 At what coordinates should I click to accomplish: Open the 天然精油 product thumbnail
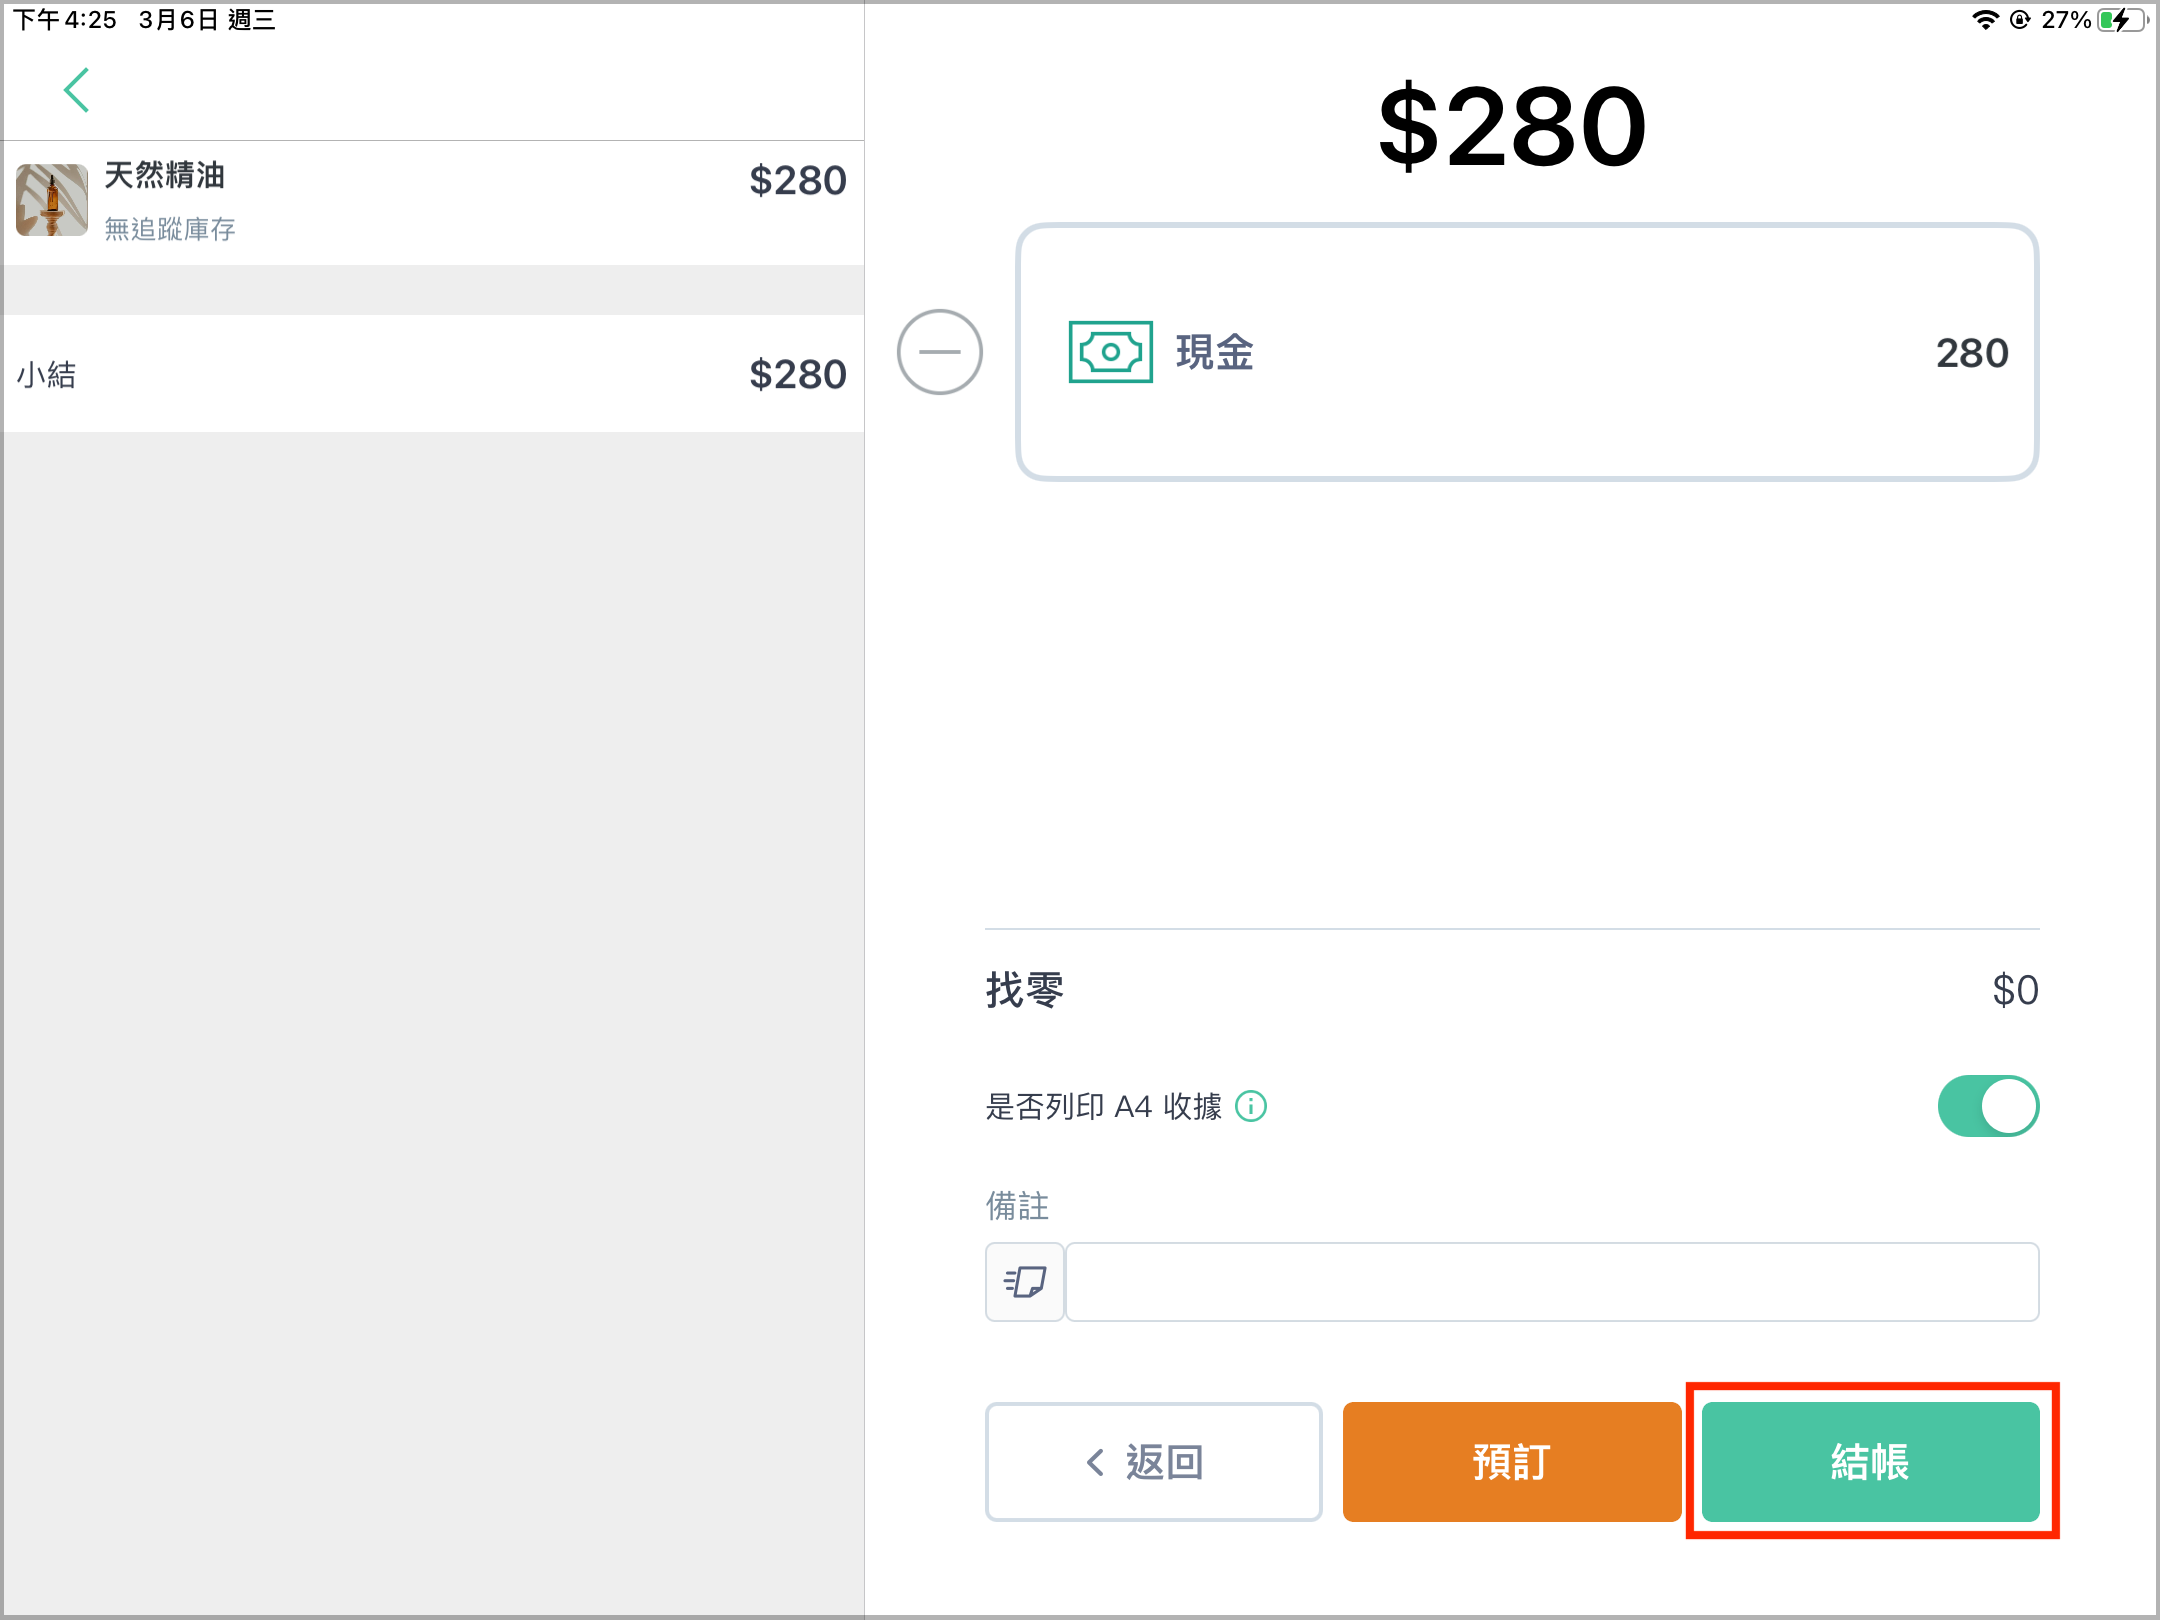click(x=52, y=200)
